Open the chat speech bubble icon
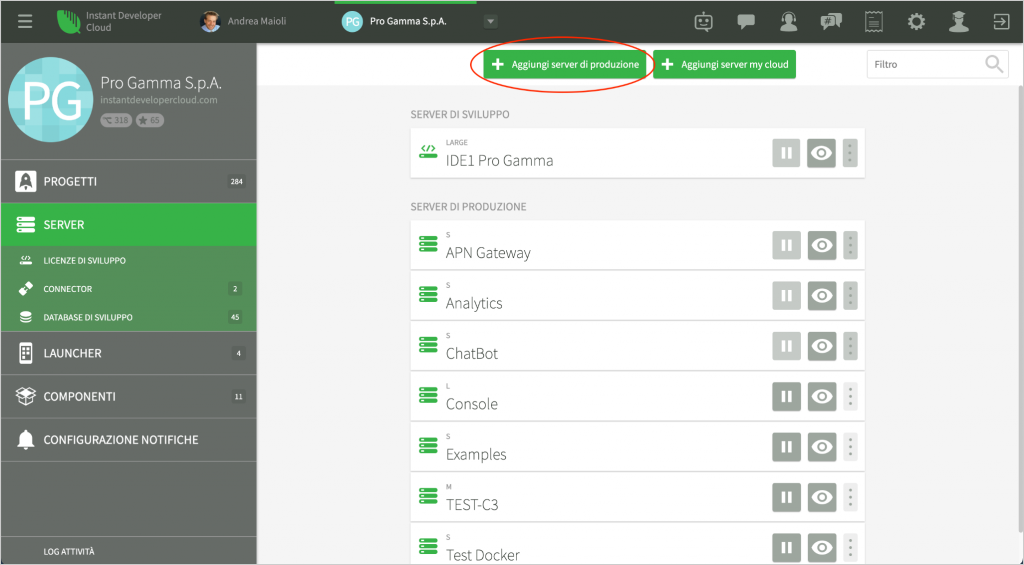 click(746, 22)
